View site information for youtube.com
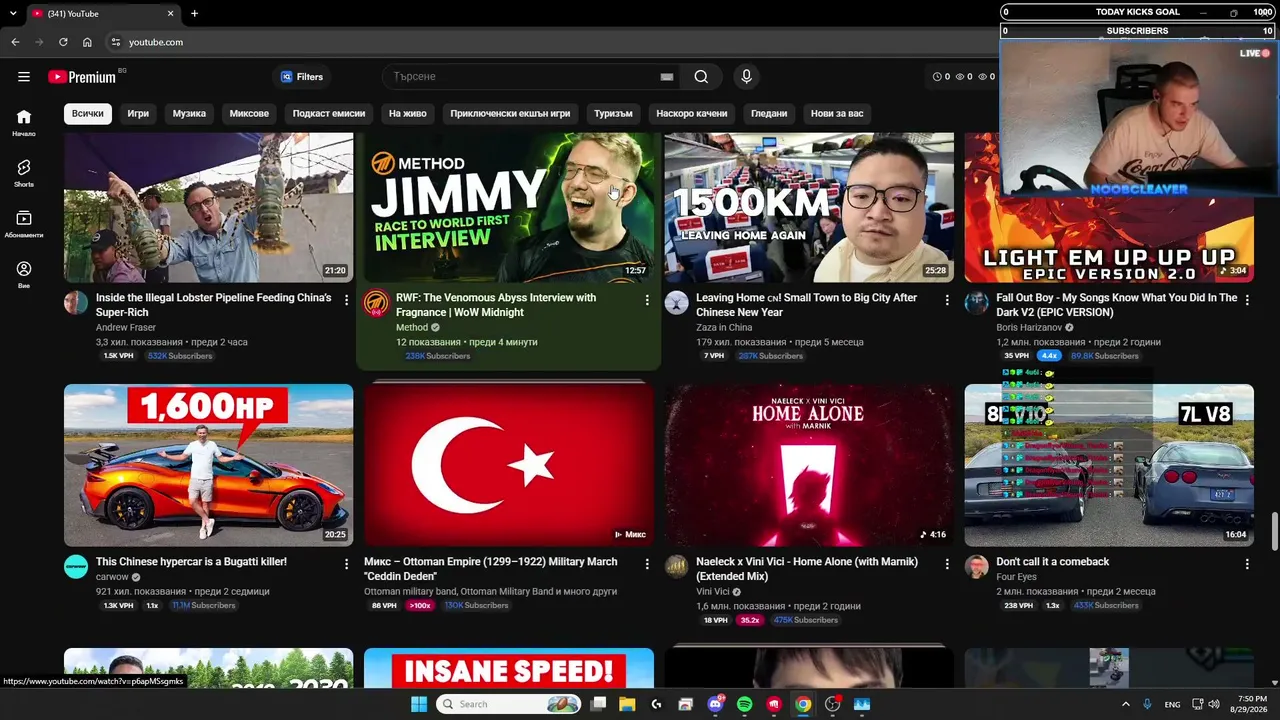 coord(115,42)
